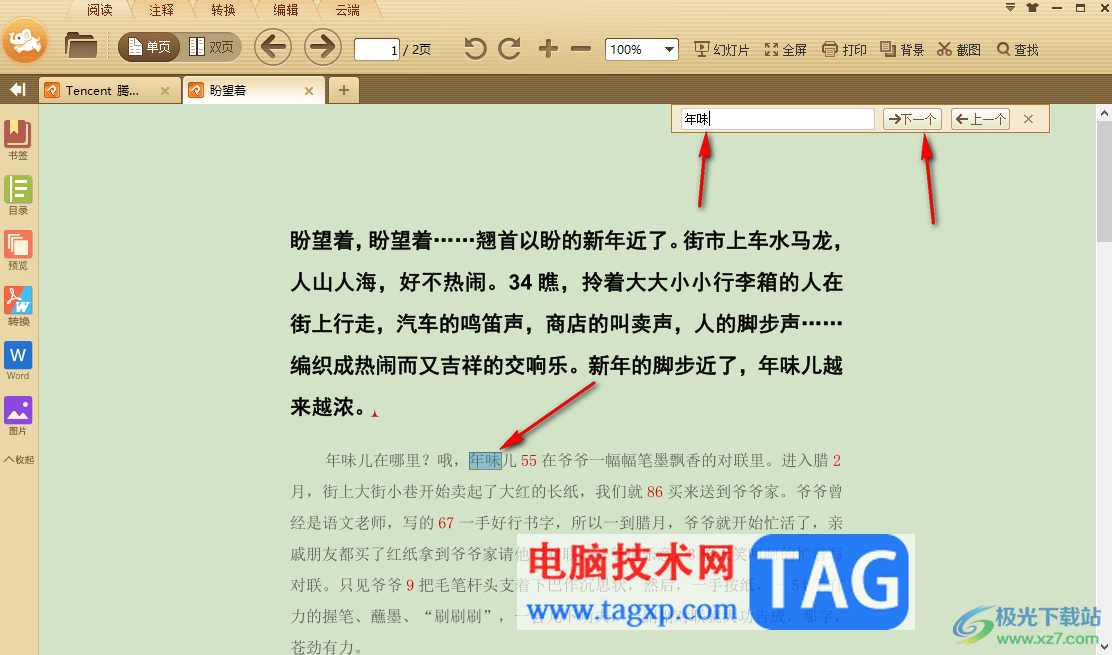Go to previous page with left arrow
Screen dimensions: 1112x655
point(273,47)
